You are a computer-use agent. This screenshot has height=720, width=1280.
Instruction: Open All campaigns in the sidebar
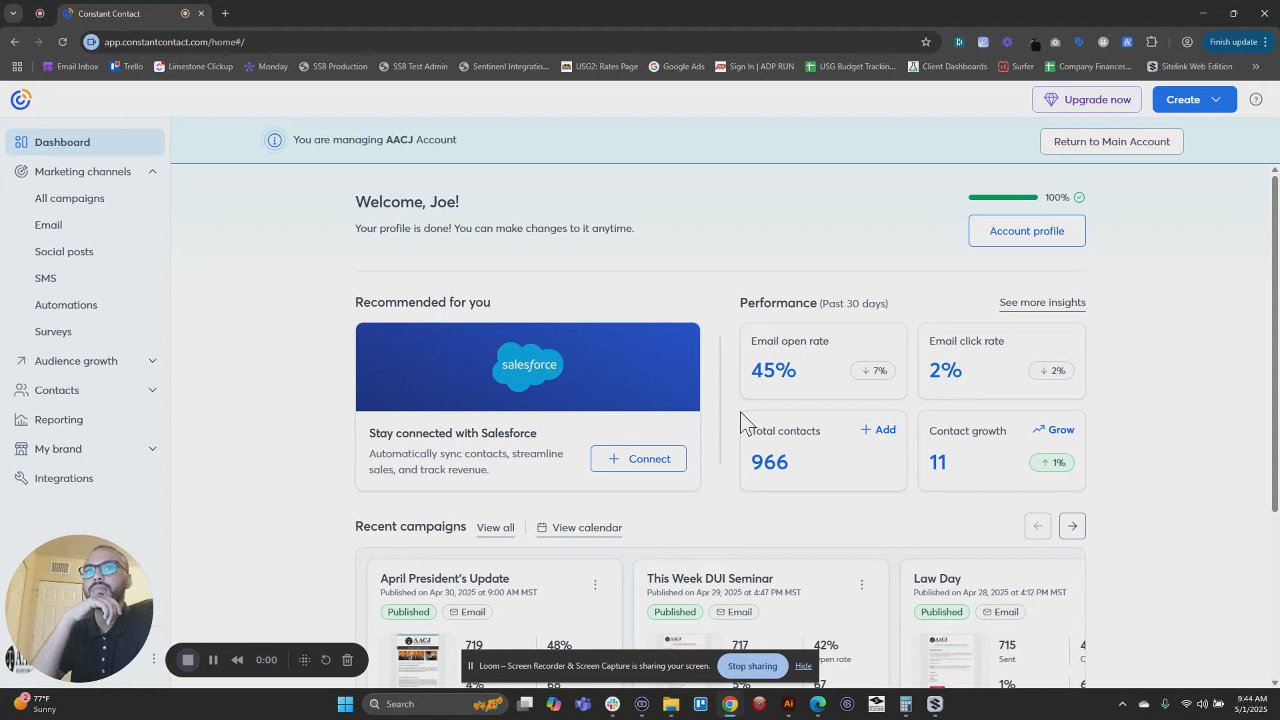click(69, 198)
